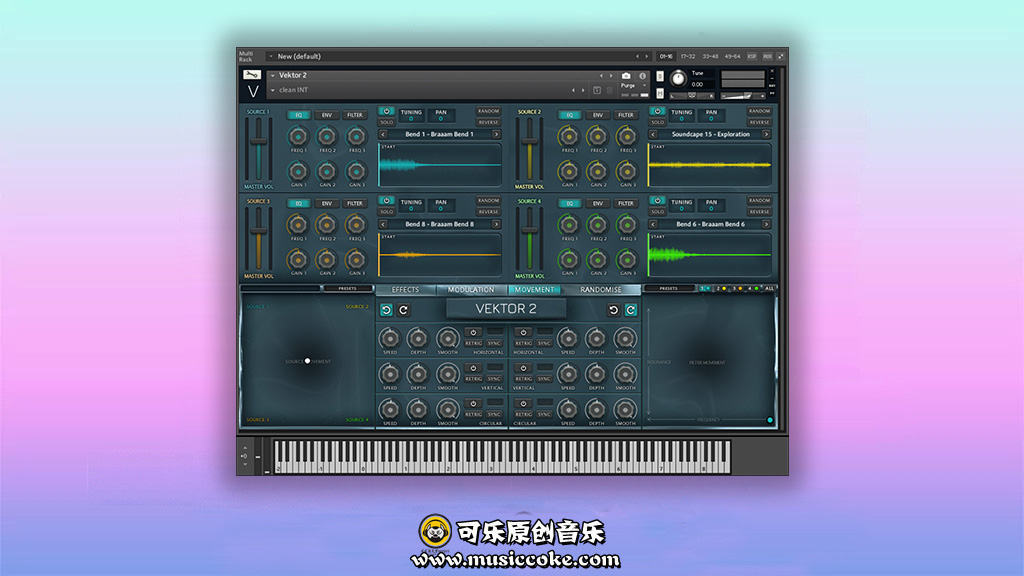This screenshot has height=576, width=1024.
Task: Select the ALL filter source button
Action: pyautogui.click(x=769, y=288)
